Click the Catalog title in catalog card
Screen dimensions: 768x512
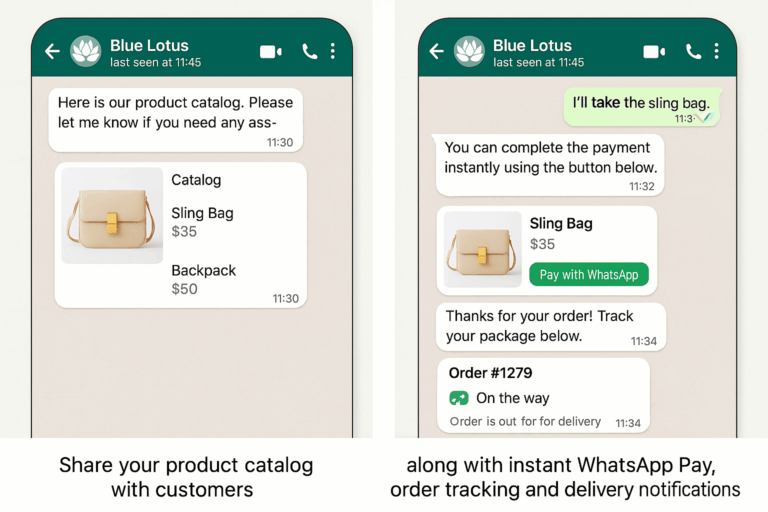point(196,180)
